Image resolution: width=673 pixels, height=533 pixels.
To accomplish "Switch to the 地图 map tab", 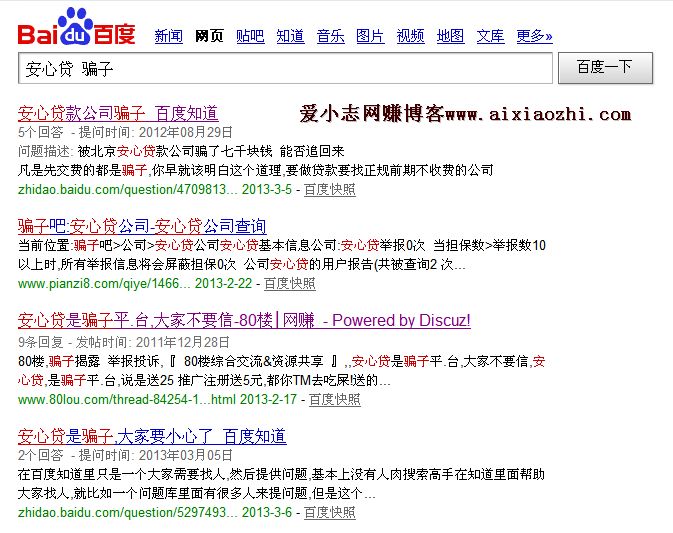I will [x=450, y=36].
